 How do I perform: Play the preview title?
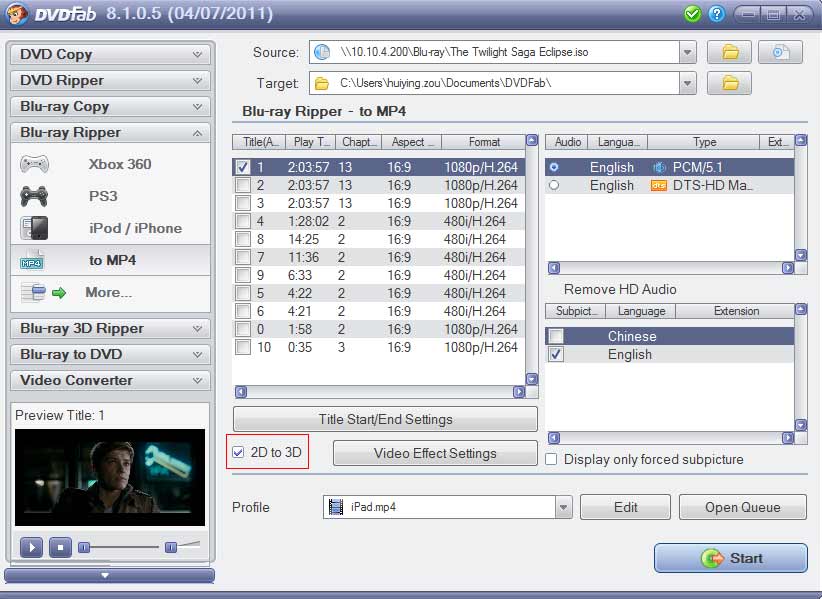[x=31, y=548]
